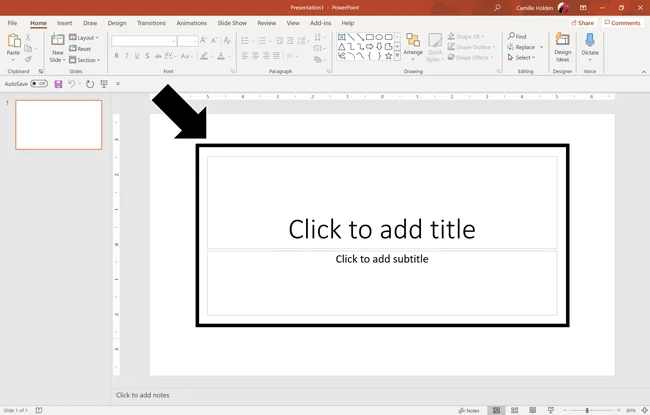Open the Layout dropdown
The image size is (650, 415).
84,38
